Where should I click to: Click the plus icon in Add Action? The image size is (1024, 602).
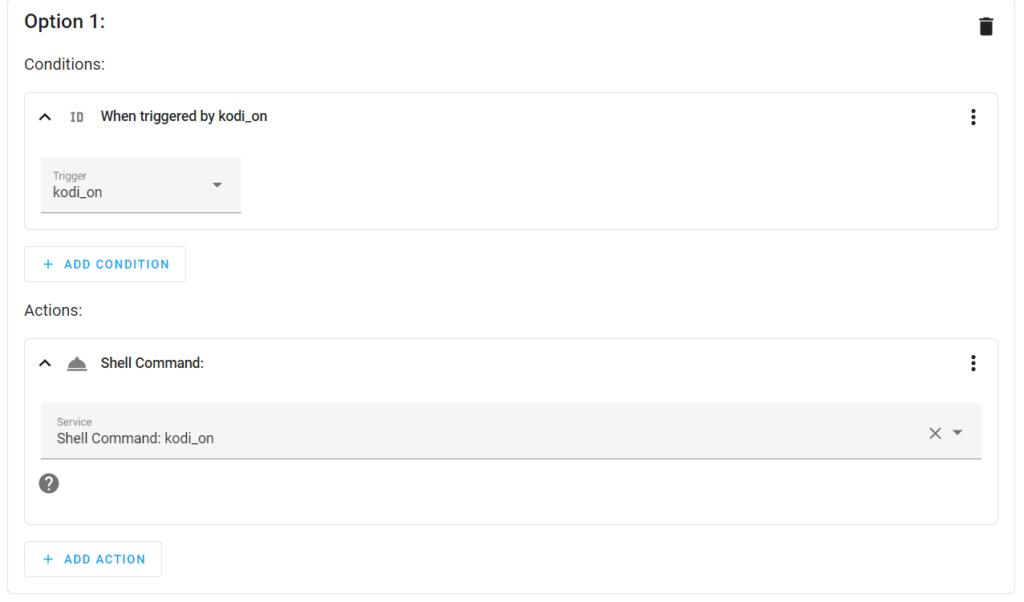48,560
